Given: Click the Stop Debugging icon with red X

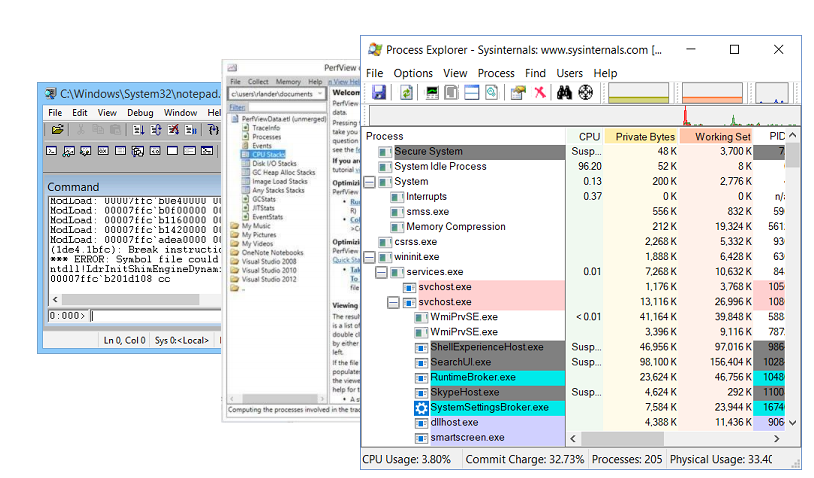Looking at the screenshot, I should coord(173,129).
